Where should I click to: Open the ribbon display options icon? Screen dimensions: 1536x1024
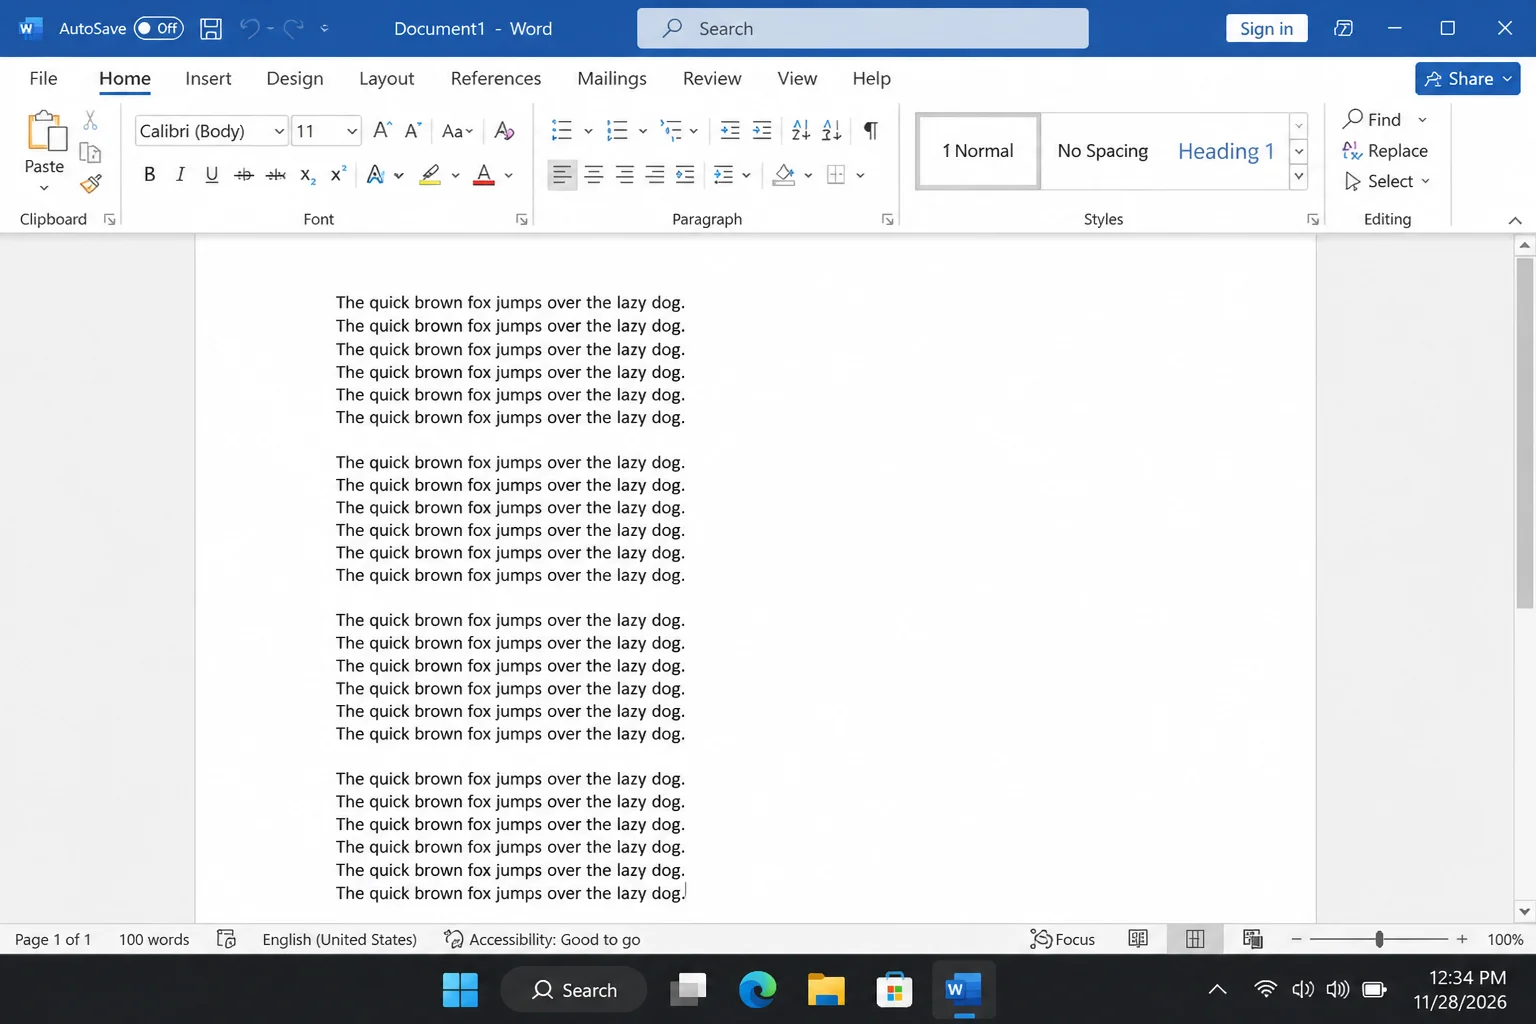1343,28
